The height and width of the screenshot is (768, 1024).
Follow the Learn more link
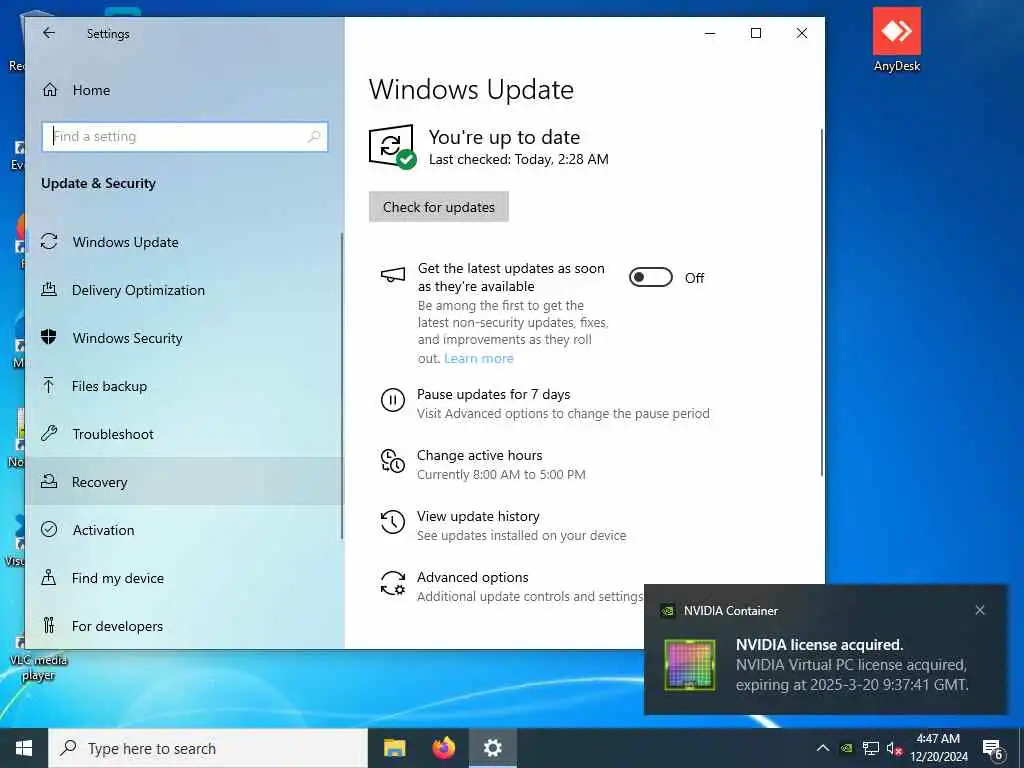[x=479, y=359]
